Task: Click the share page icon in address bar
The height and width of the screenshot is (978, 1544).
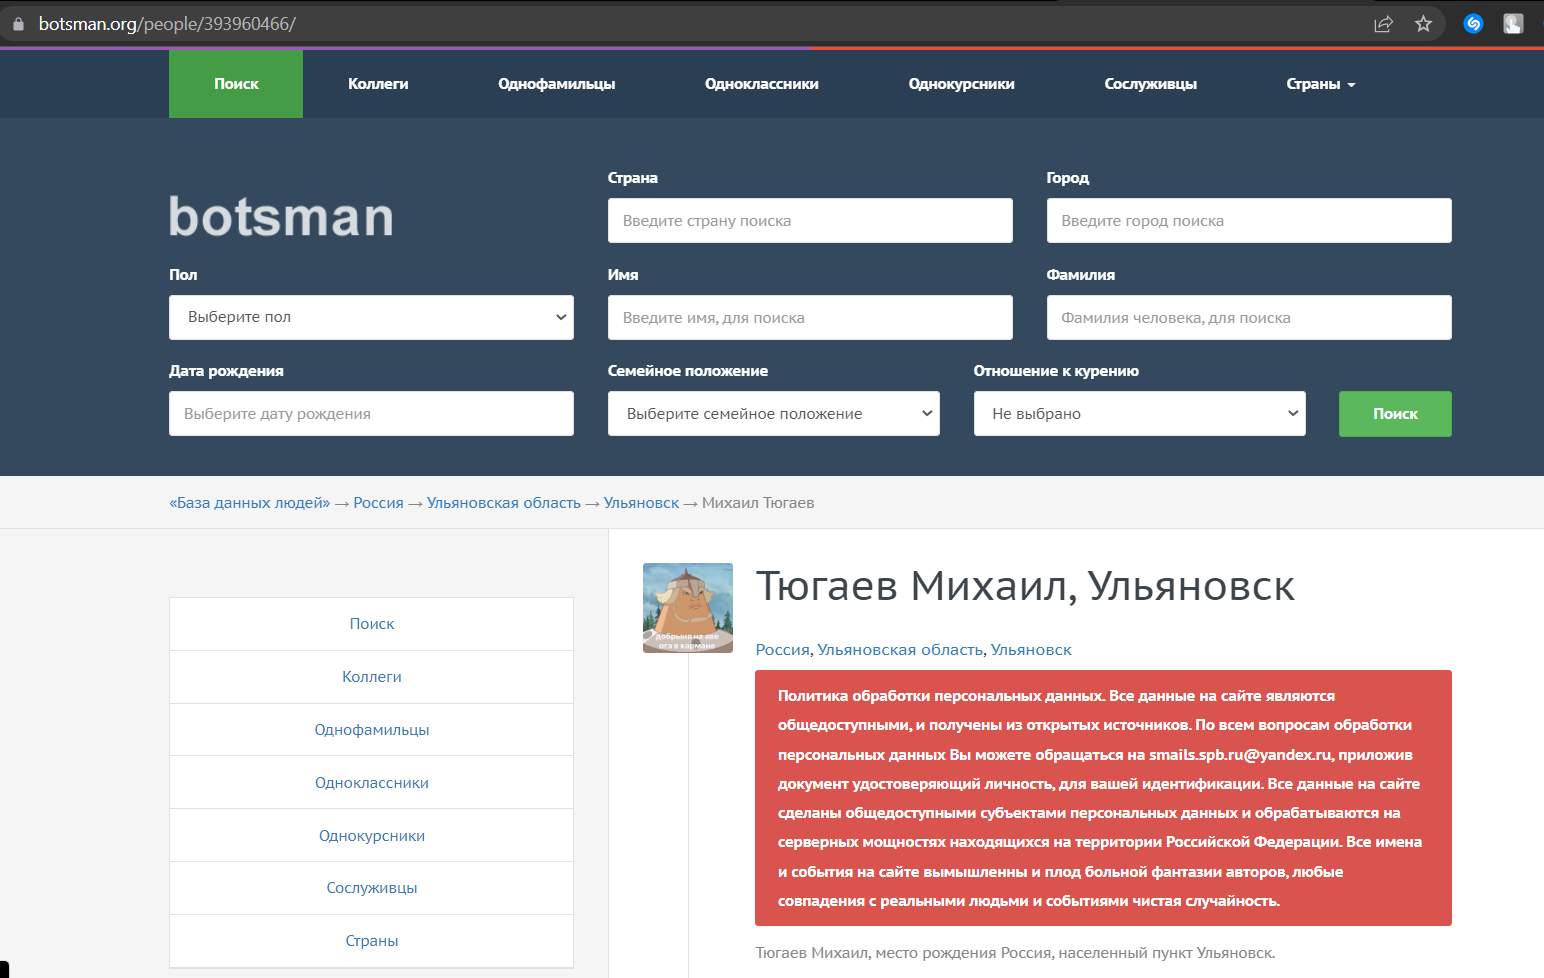Action: 1384,24
